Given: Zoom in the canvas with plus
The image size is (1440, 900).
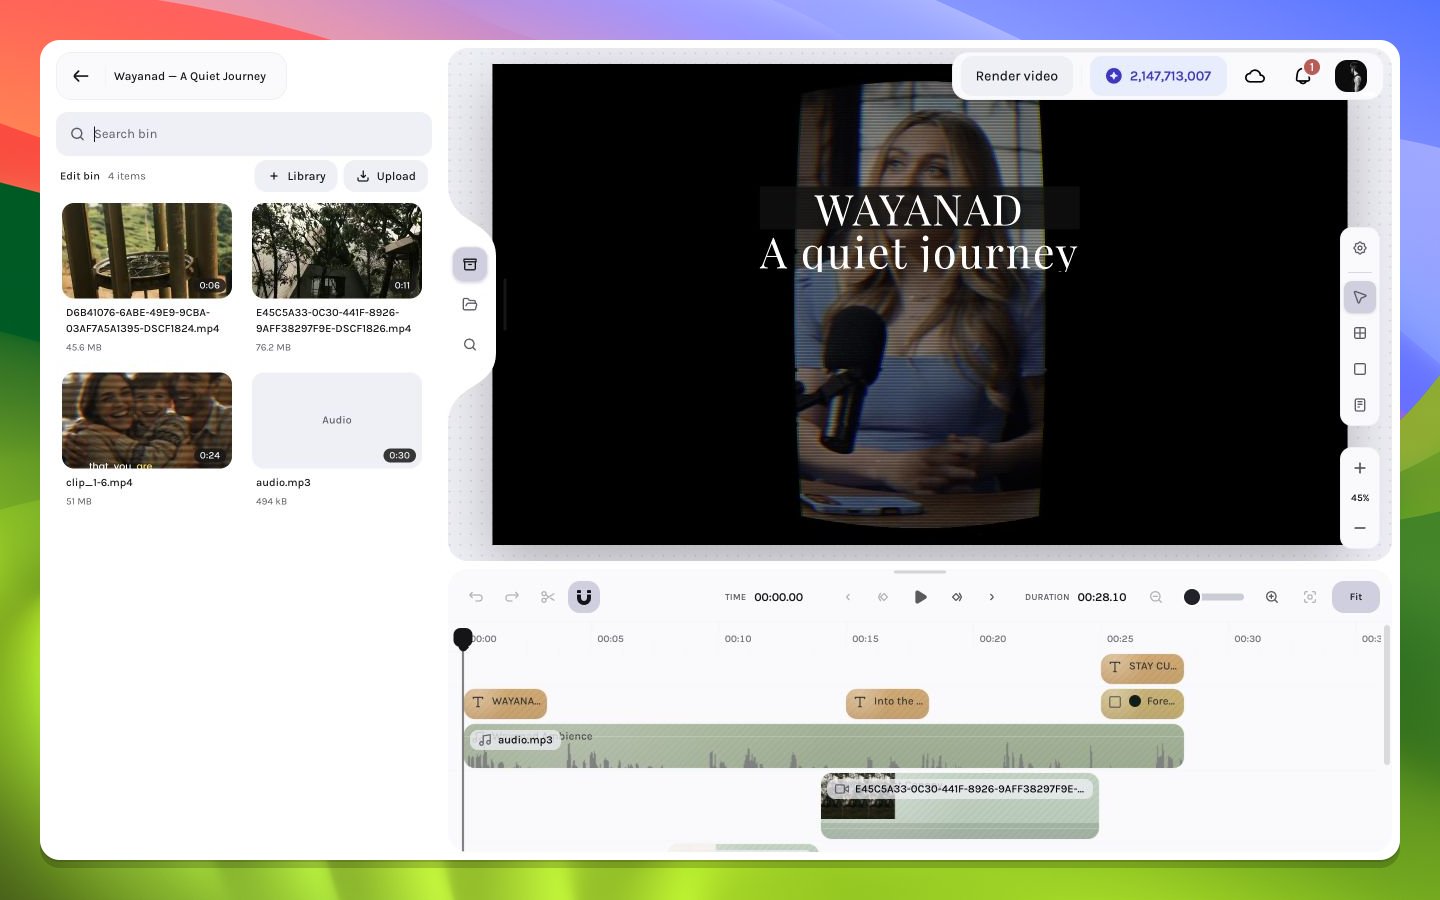Looking at the screenshot, I should coord(1360,468).
